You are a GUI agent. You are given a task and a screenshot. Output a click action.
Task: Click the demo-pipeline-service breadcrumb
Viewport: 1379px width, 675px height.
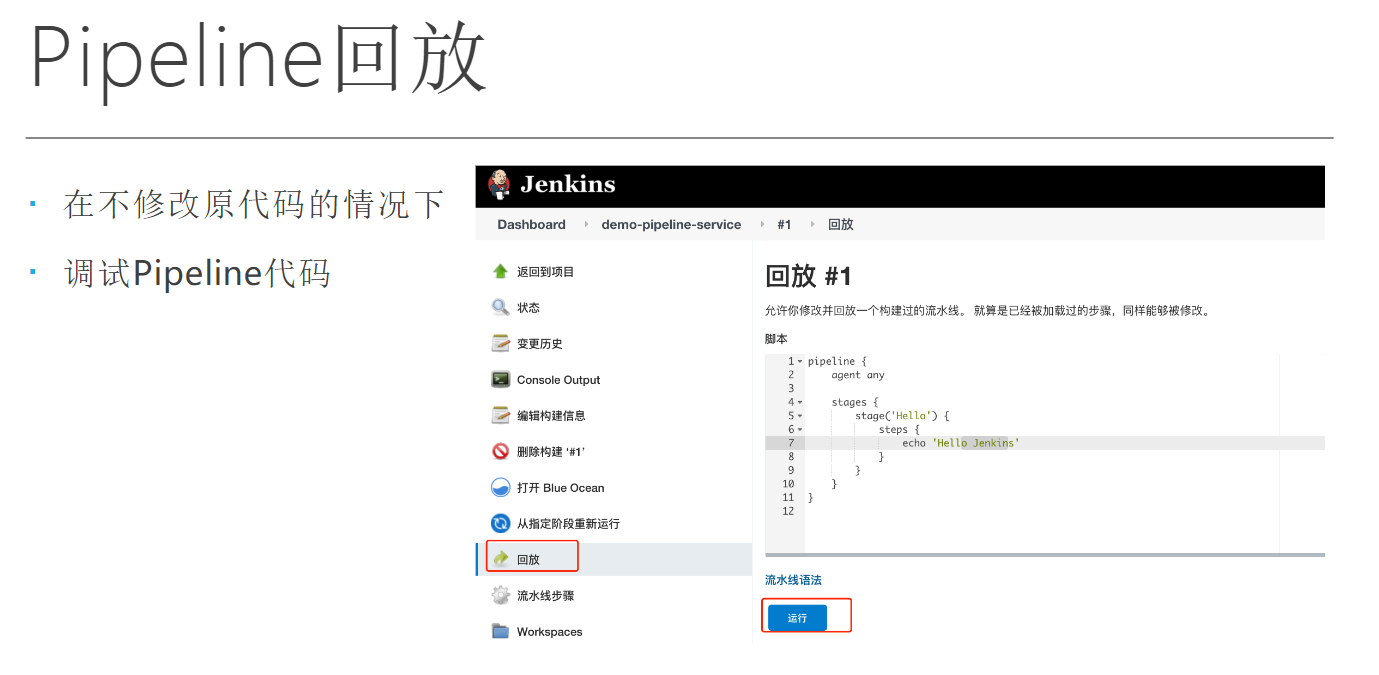coord(671,224)
